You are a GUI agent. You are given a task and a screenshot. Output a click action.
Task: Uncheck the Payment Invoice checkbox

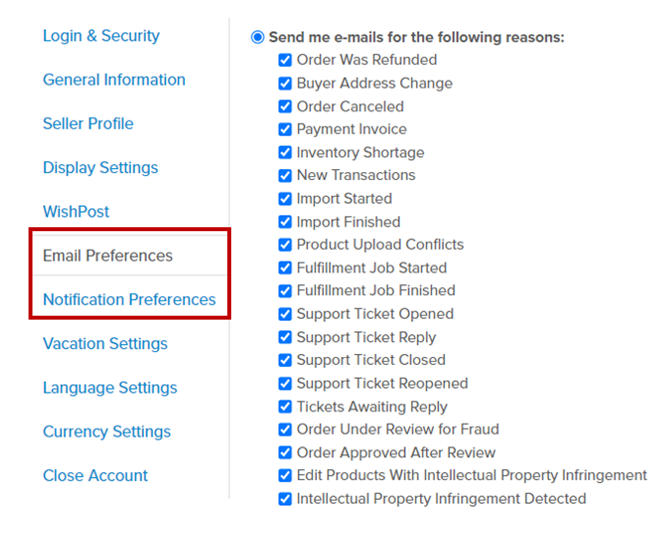[x=285, y=129]
